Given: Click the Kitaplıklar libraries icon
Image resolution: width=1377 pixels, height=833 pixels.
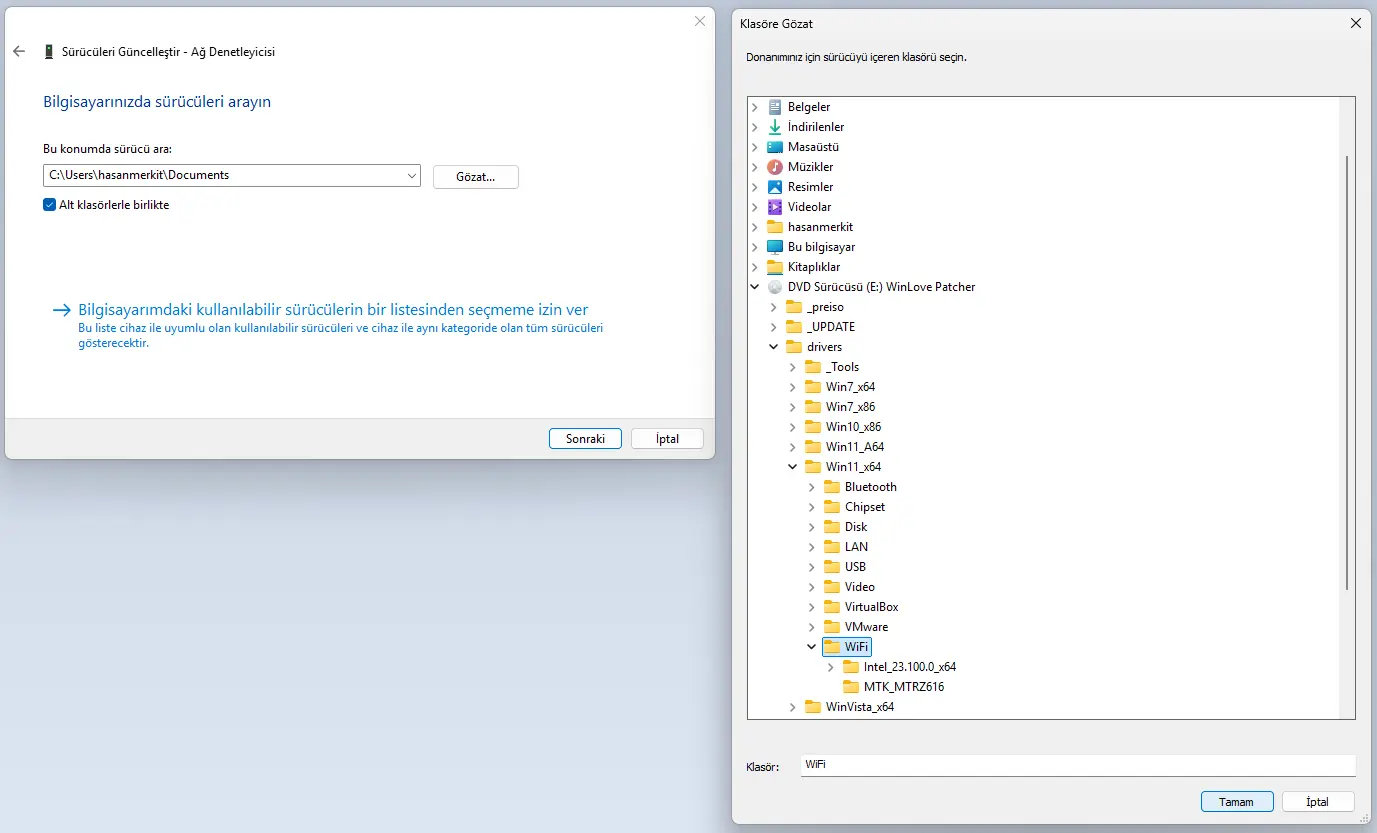Looking at the screenshot, I should pyautogui.click(x=775, y=267).
